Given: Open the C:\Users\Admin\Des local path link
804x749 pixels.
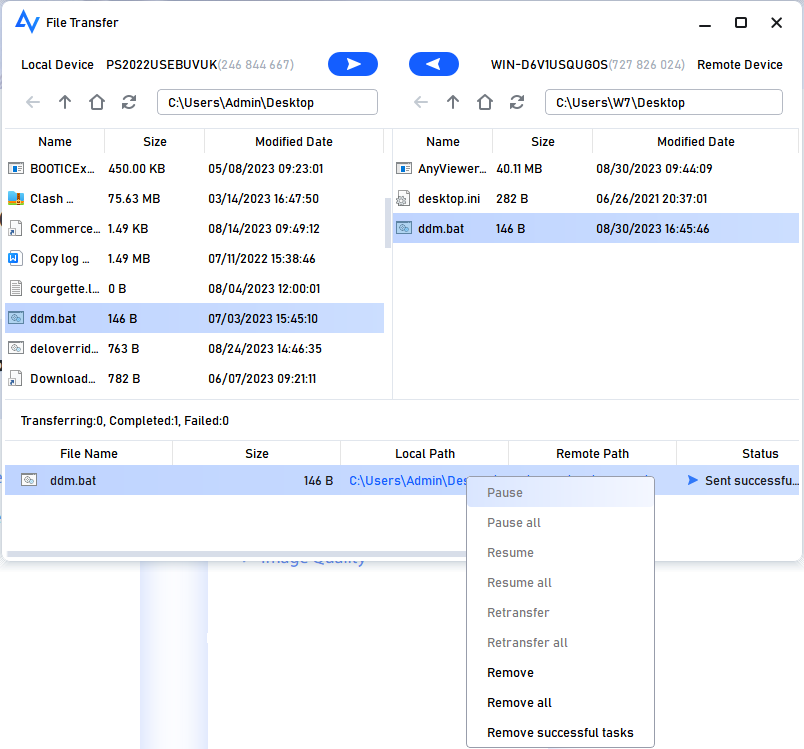Looking at the screenshot, I should [408, 480].
